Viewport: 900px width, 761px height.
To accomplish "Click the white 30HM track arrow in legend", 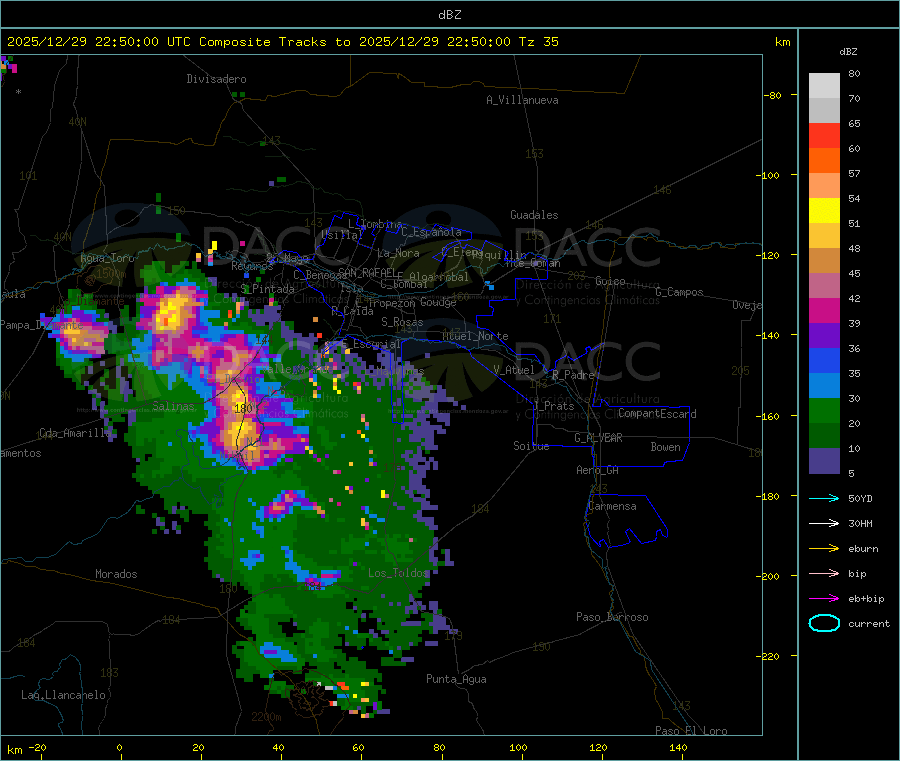I will point(824,523).
